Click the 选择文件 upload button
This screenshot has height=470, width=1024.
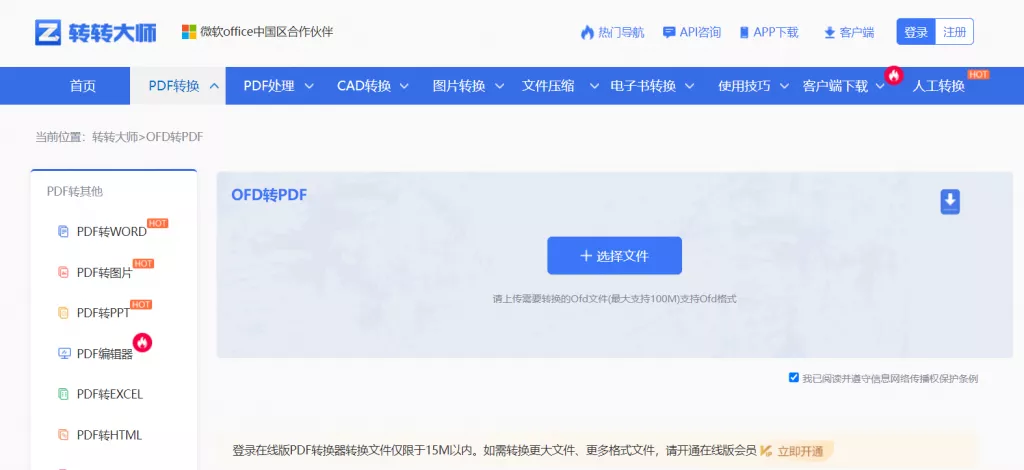pos(615,255)
